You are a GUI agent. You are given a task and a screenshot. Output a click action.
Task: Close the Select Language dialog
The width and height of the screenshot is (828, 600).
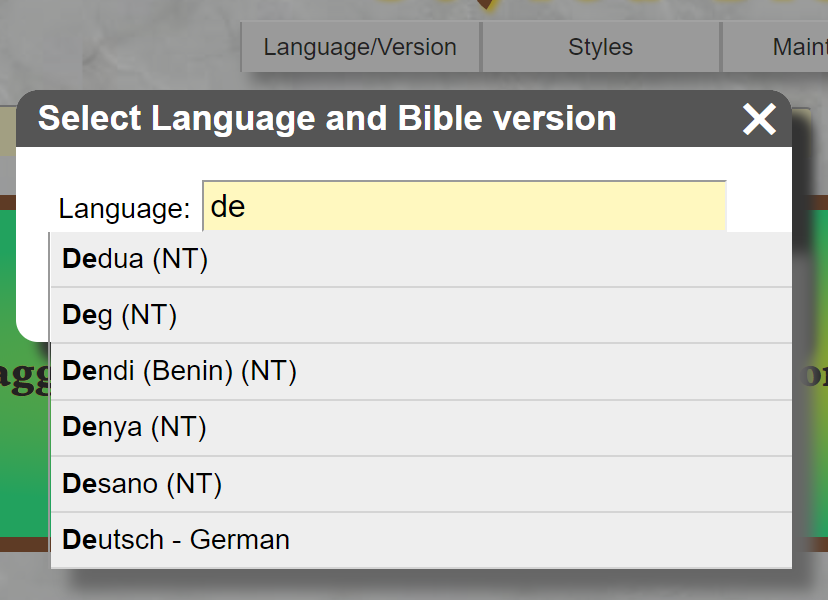tap(759, 120)
